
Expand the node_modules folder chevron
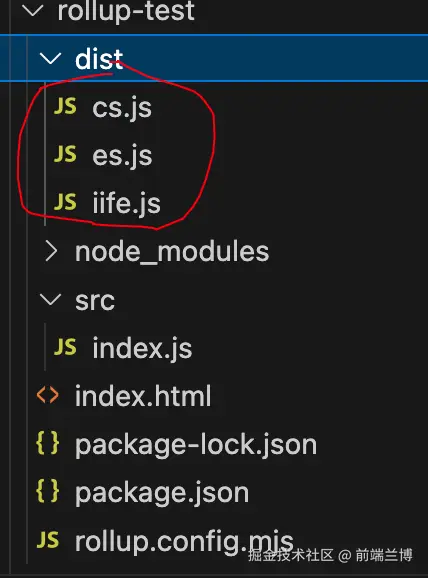[x=51, y=251]
